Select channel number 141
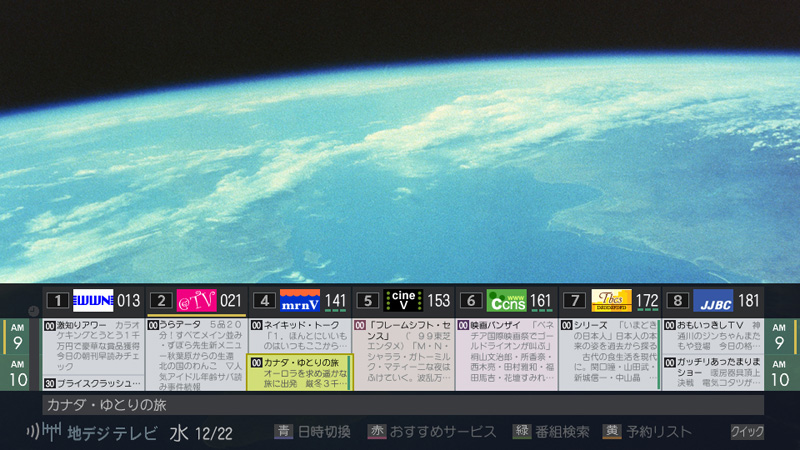Viewport: 800px width, 450px height. tap(335, 301)
